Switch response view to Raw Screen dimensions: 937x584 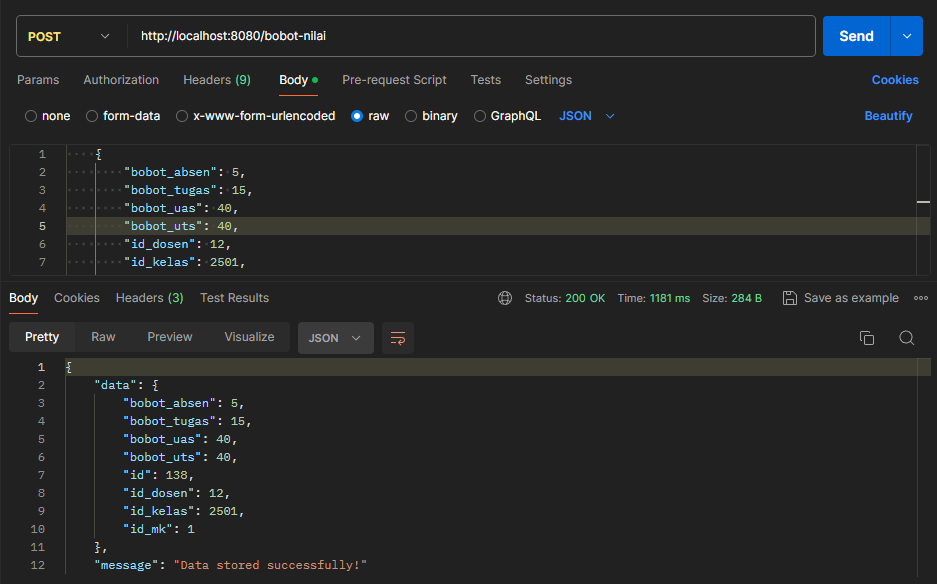[x=103, y=337]
